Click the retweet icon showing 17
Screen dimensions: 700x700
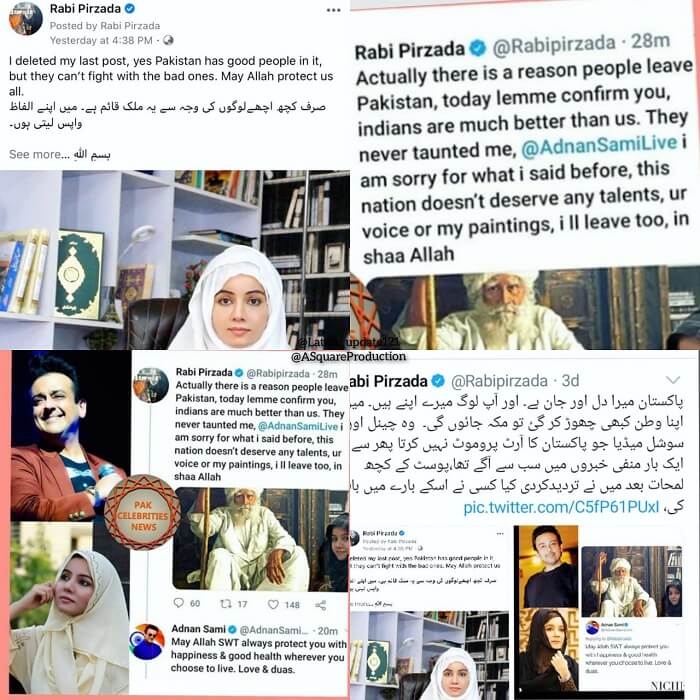pos(226,604)
